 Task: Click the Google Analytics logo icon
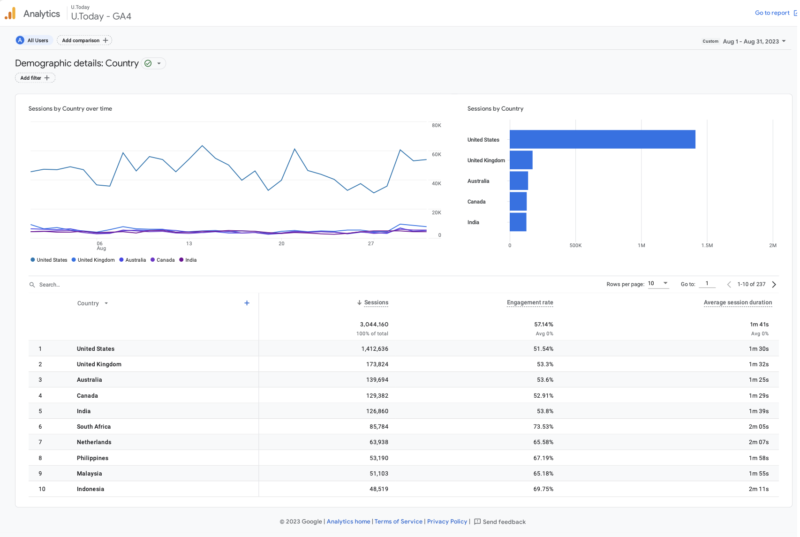(10, 13)
